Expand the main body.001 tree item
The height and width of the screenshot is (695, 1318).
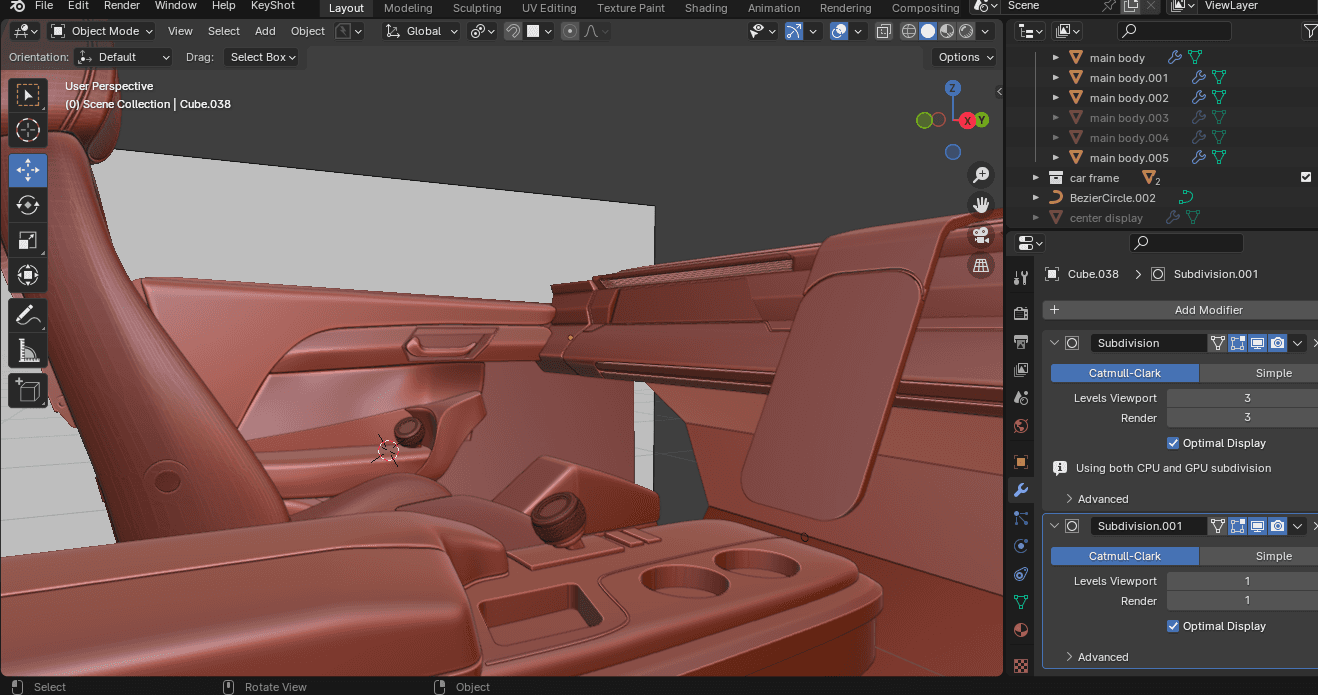tap(1055, 78)
